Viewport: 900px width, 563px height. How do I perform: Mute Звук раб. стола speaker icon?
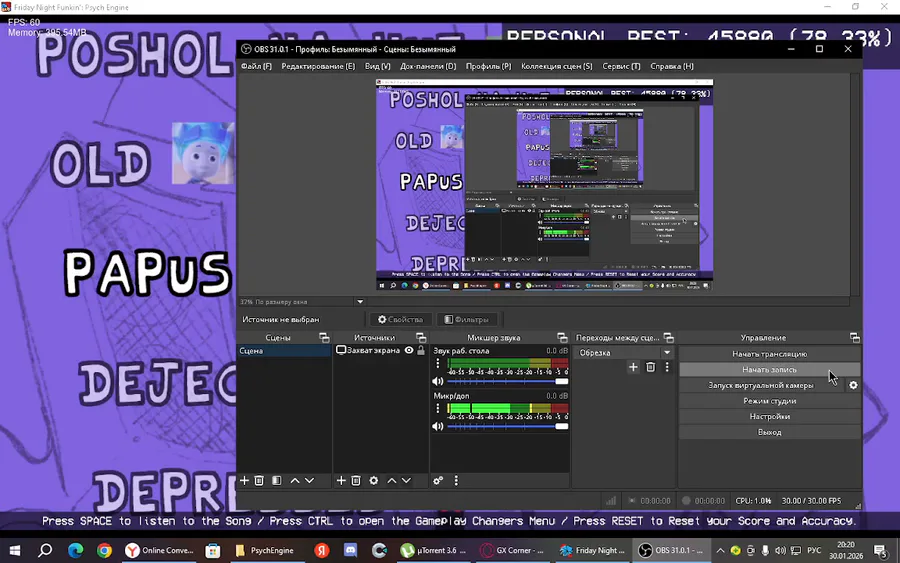438,381
